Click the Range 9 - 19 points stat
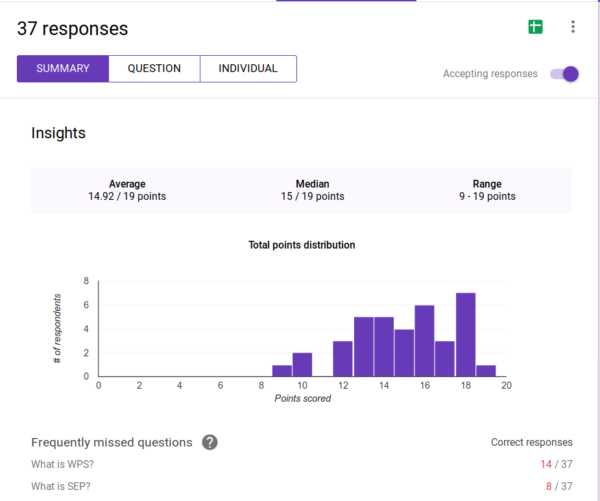The width and height of the screenshot is (600, 501). 486,190
